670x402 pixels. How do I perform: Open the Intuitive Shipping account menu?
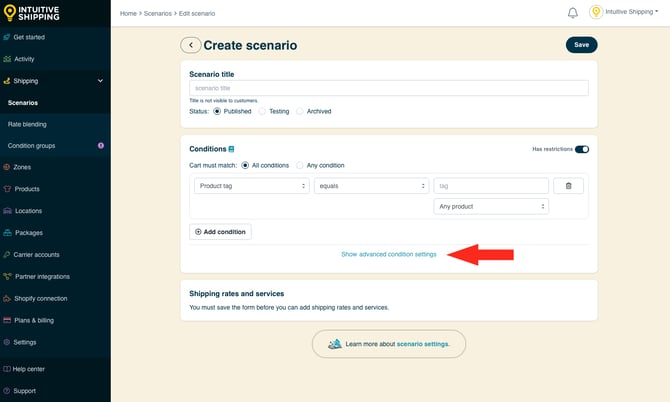click(x=632, y=12)
